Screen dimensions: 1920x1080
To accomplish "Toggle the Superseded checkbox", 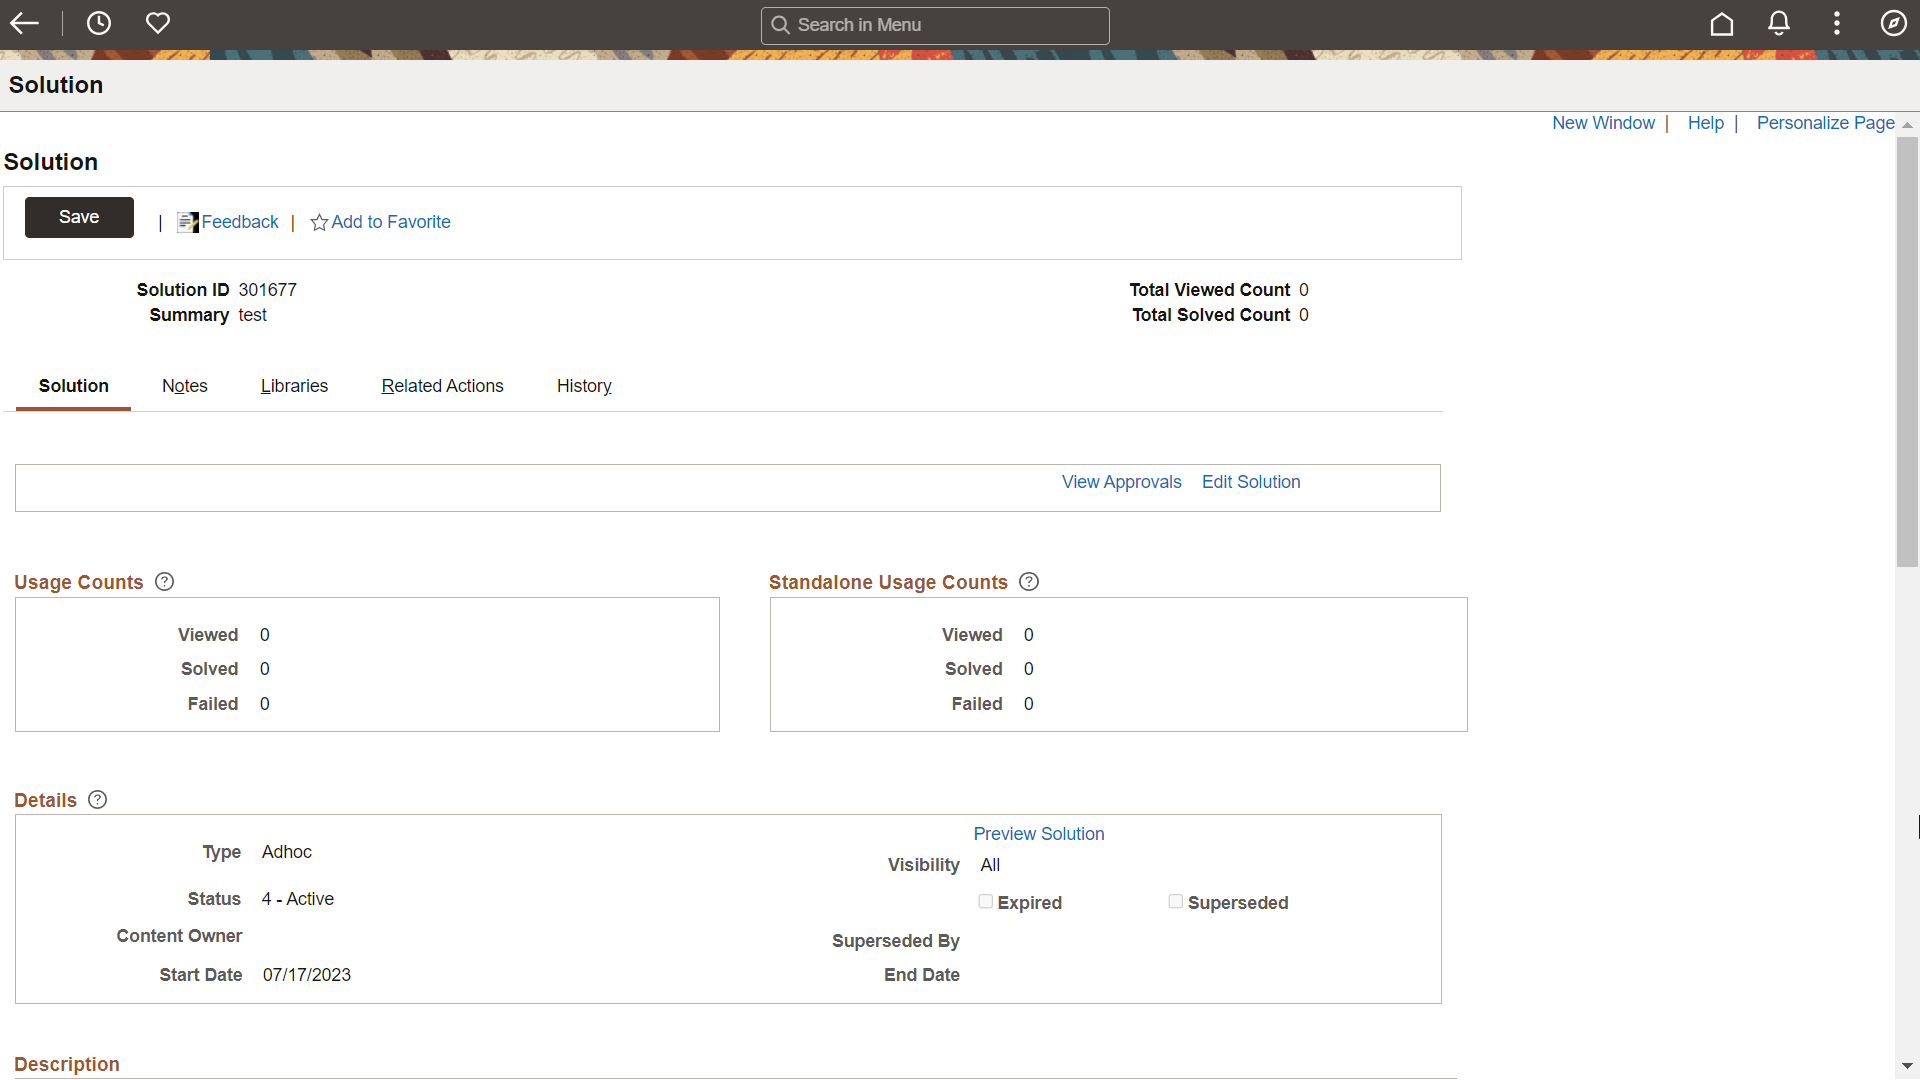I will 1176,902.
